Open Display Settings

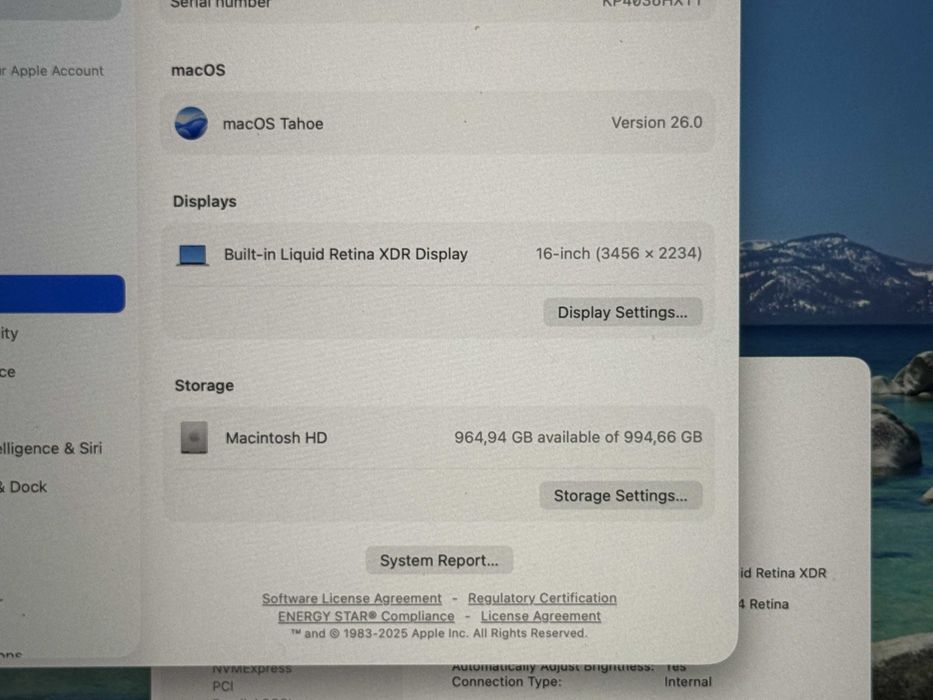point(622,312)
